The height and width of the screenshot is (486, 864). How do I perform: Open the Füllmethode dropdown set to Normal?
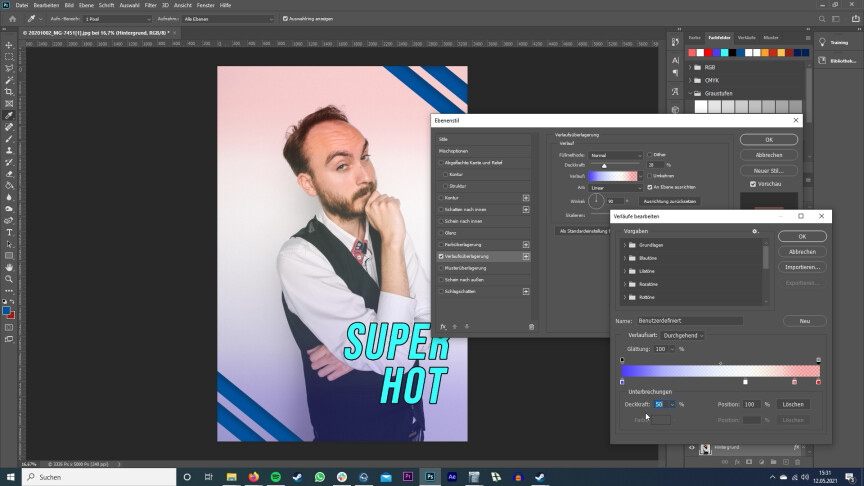[x=615, y=155]
